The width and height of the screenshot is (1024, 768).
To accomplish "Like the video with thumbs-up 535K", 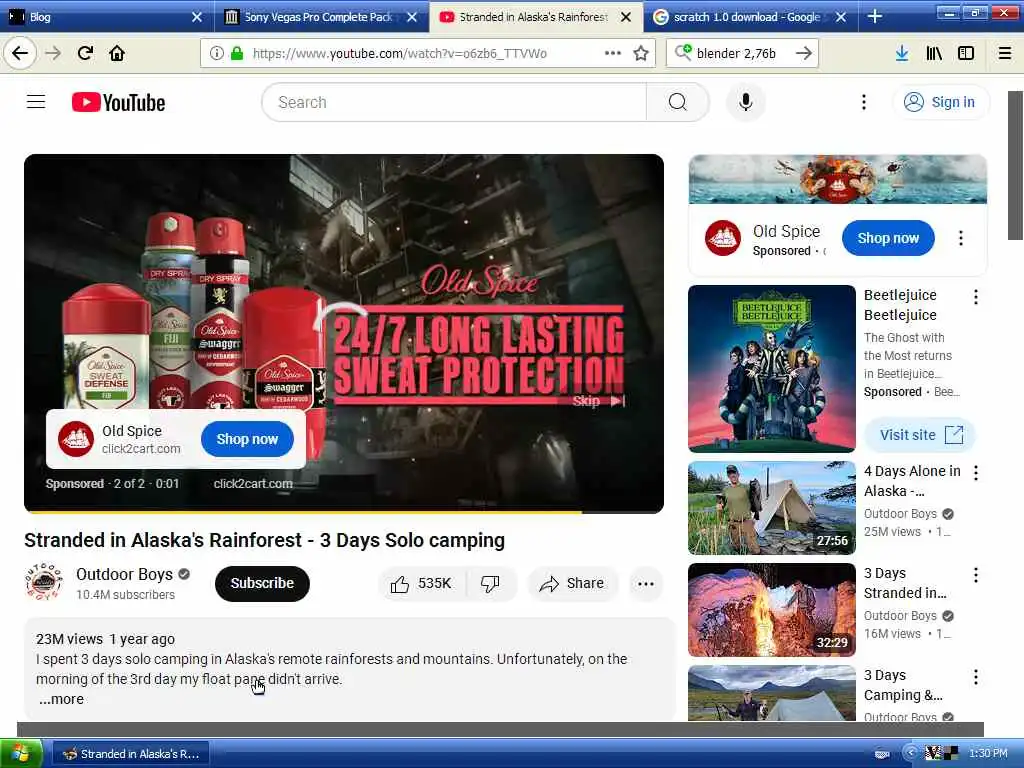I will [x=421, y=584].
